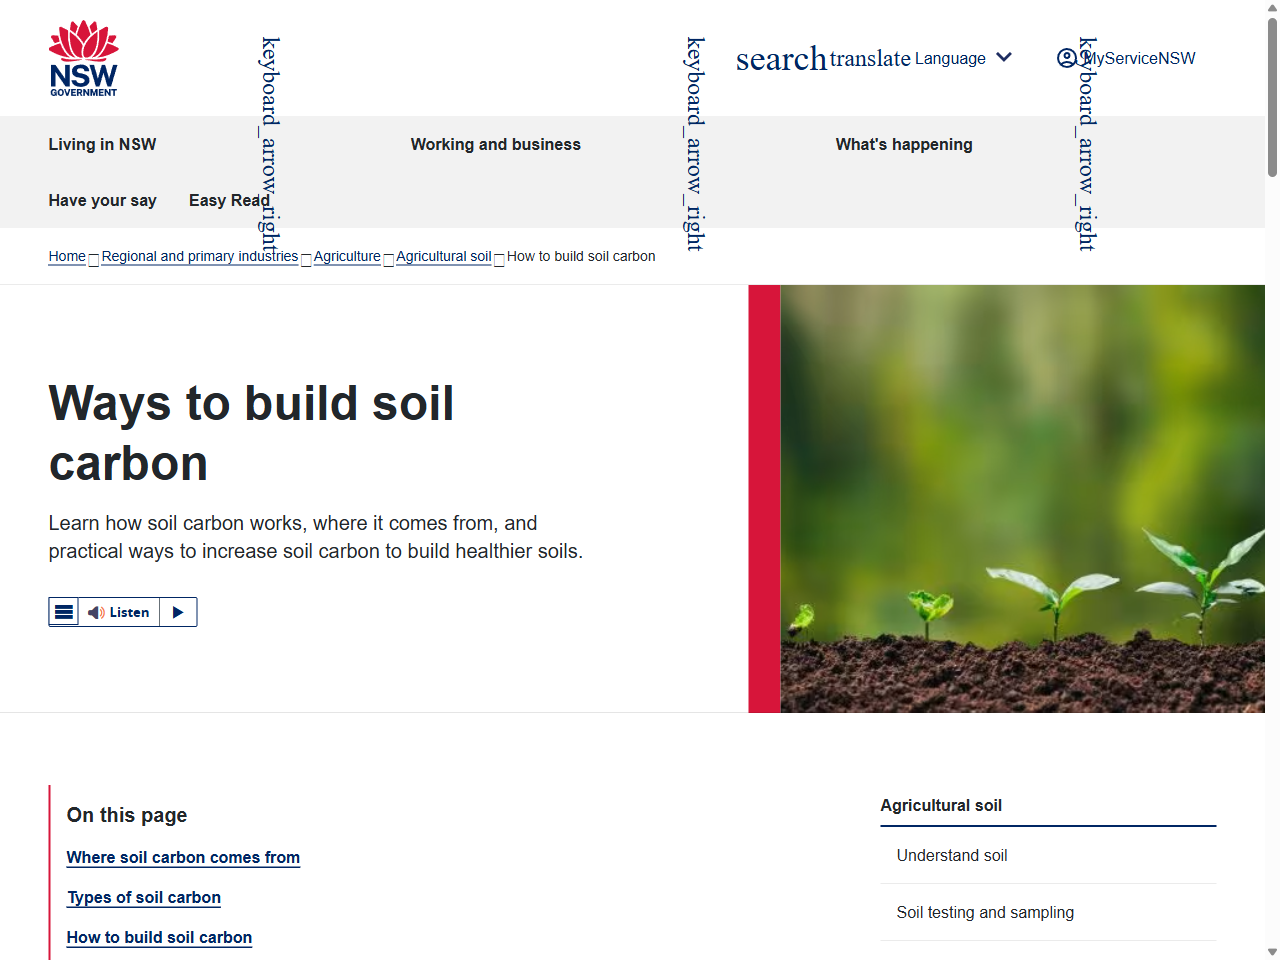Click the On this page heading
1280x960 pixels.
(x=127, y=815)
